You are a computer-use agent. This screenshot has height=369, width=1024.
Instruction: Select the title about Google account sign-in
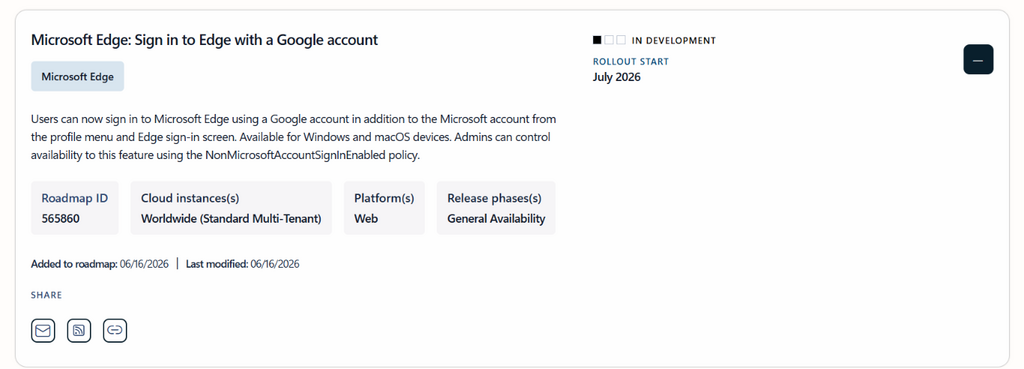[x=204, y=40]
